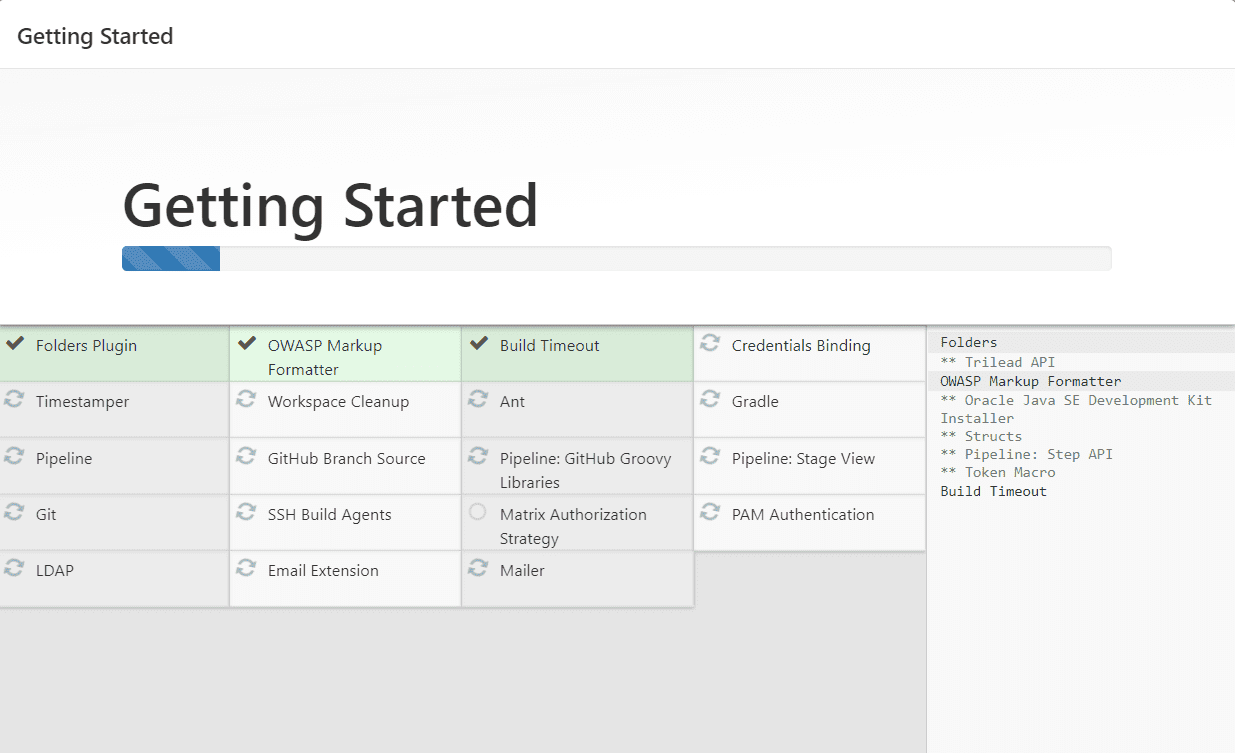1235x753 pixels.
Task: Click the sync icon next to Mailer
Action: [x=478, y=568]
